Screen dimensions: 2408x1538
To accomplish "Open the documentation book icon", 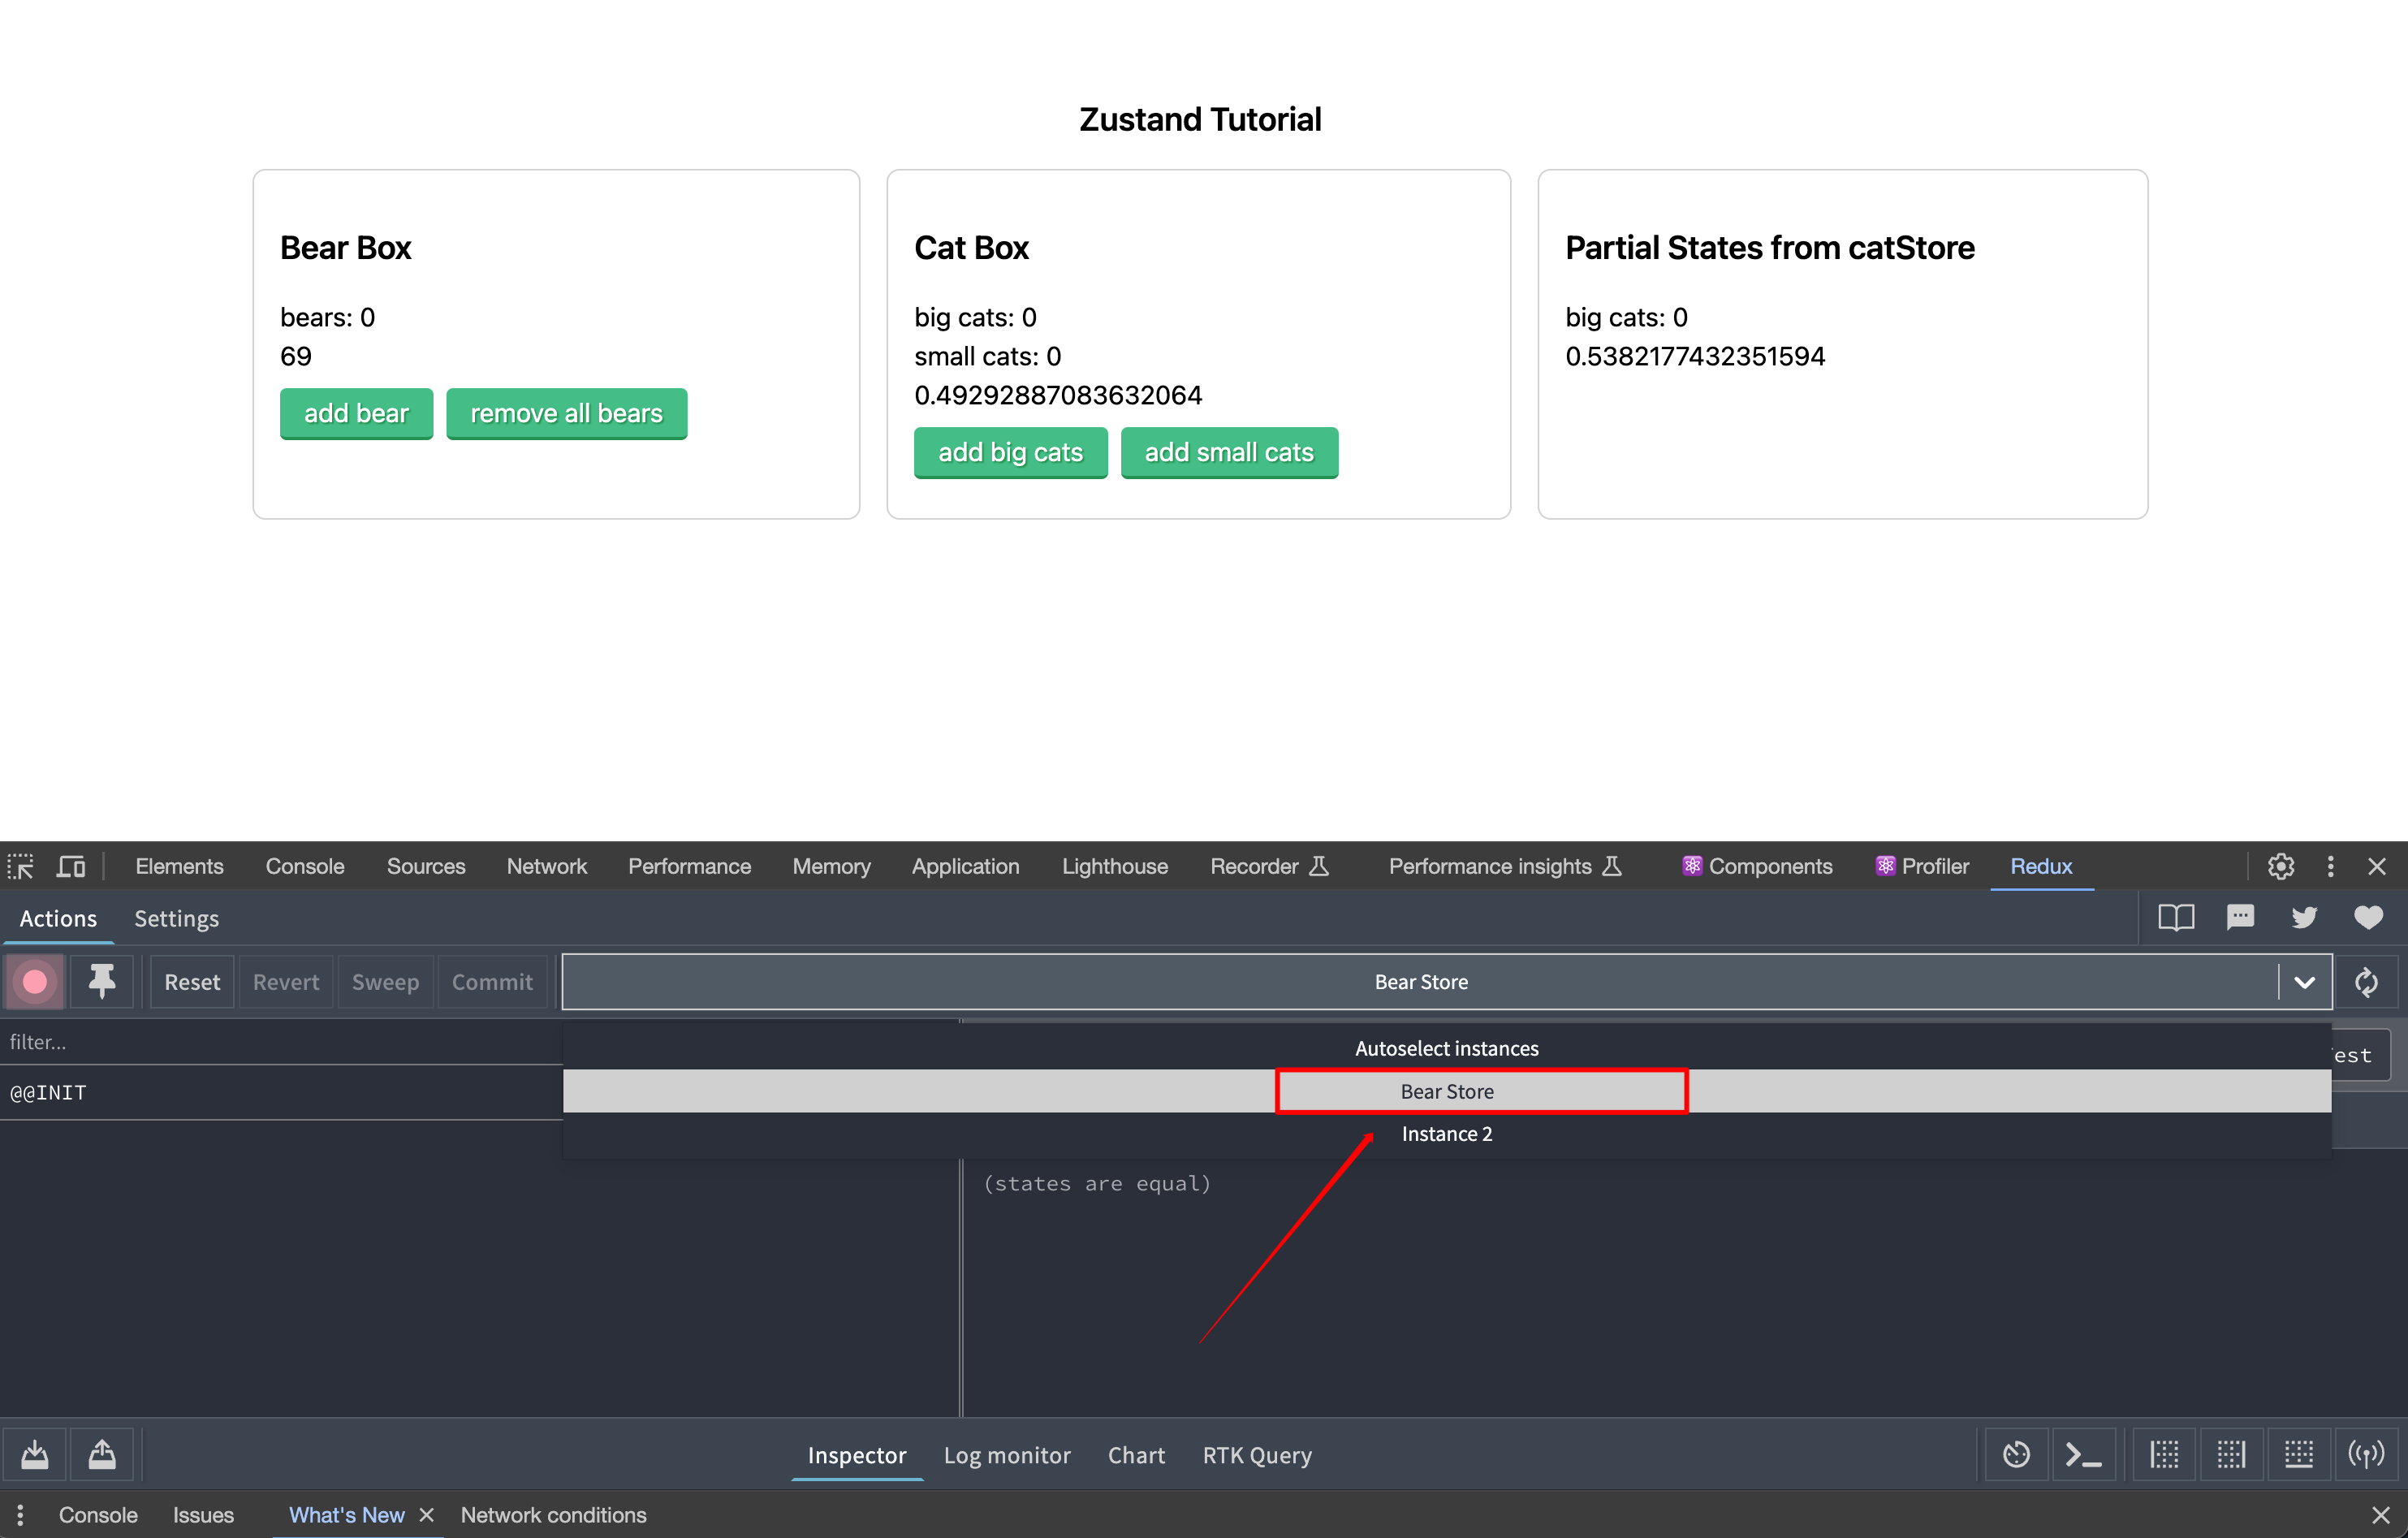I will point(2176,918).
